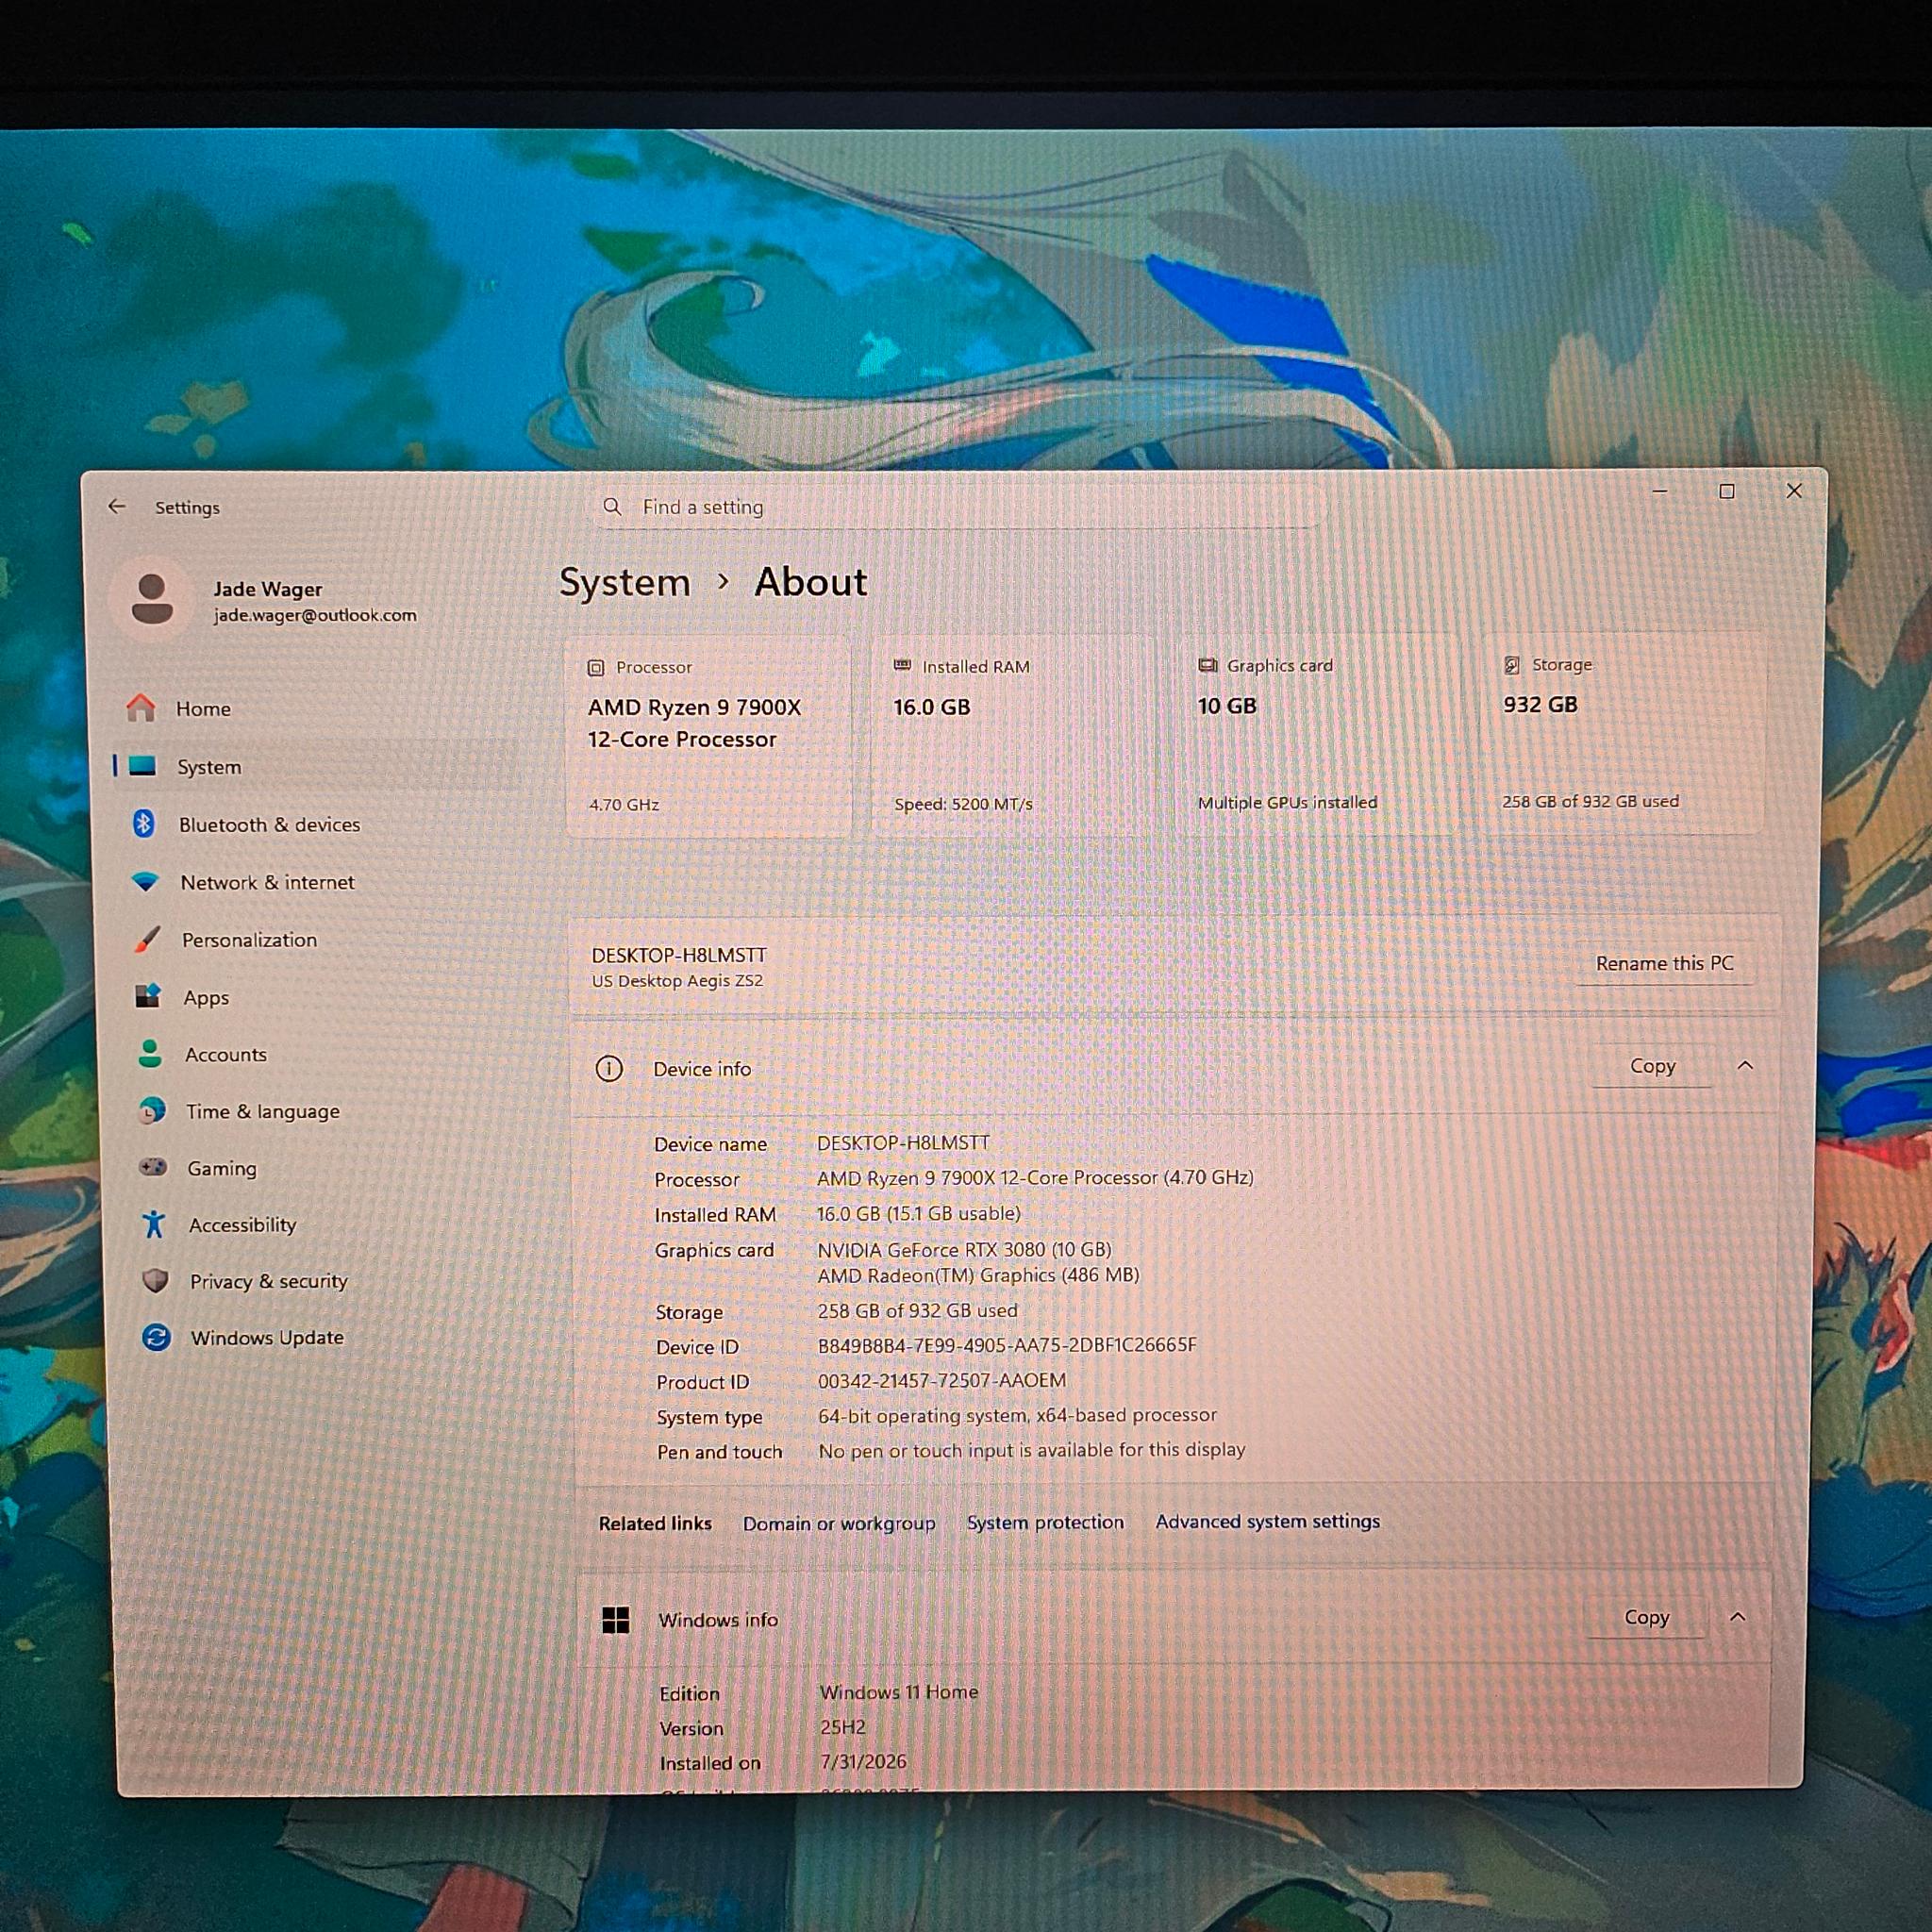Click AMD Radeon(TM) Graphics text
Screen dimensions: 1932x1932
(x=978, y=1275)
